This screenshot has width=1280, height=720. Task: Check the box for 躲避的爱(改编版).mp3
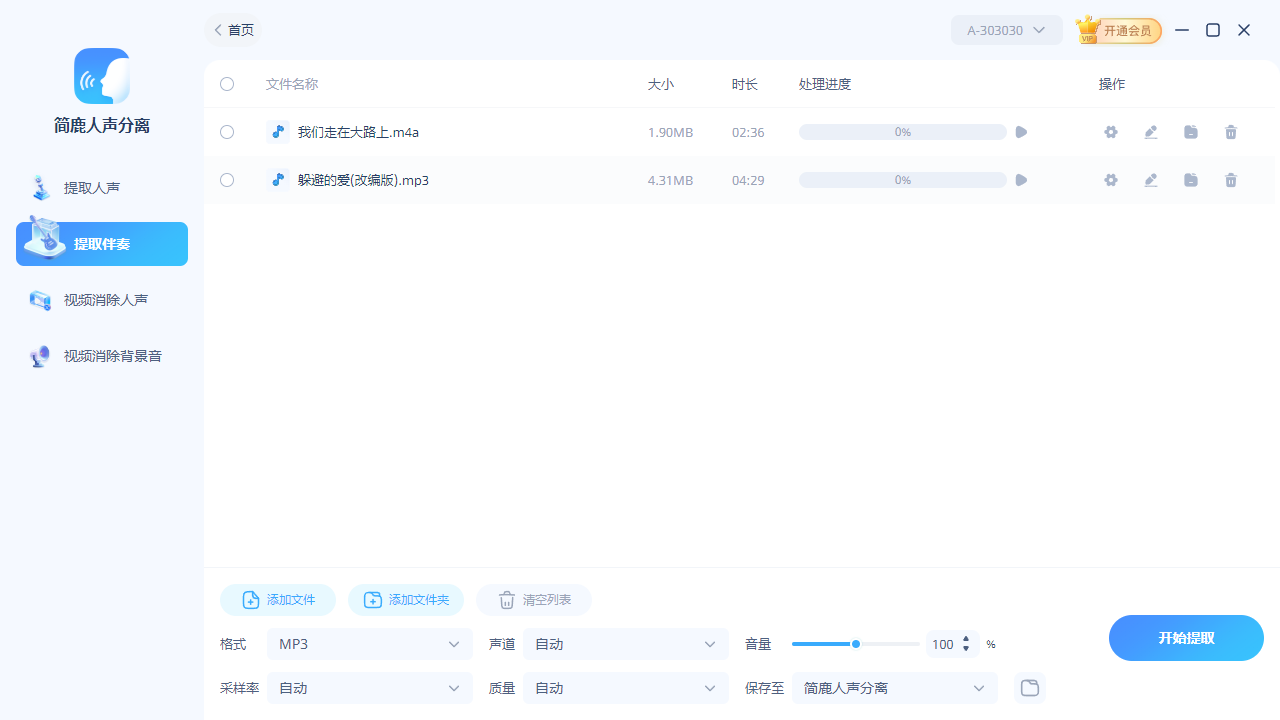pyautogui.click(x=227, y=180)
